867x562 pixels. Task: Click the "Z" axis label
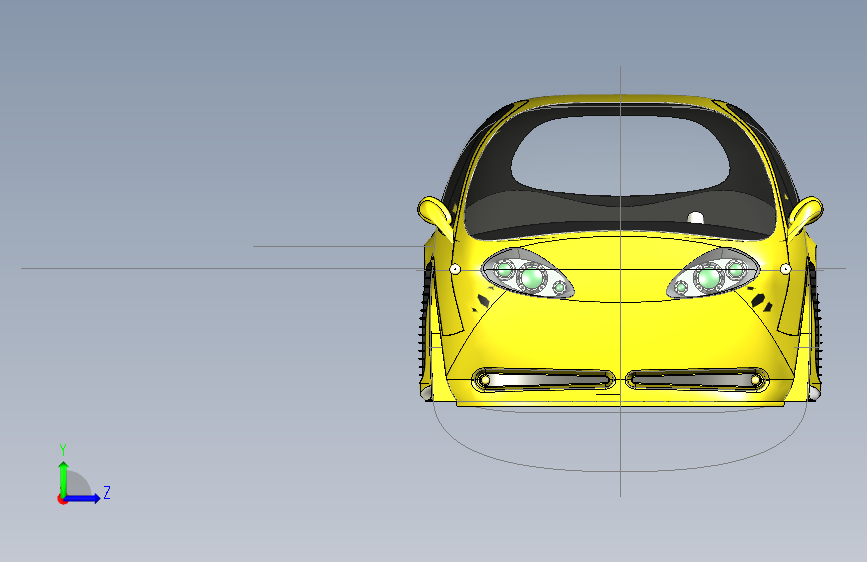pyautogui.click(x=107, y=492)
